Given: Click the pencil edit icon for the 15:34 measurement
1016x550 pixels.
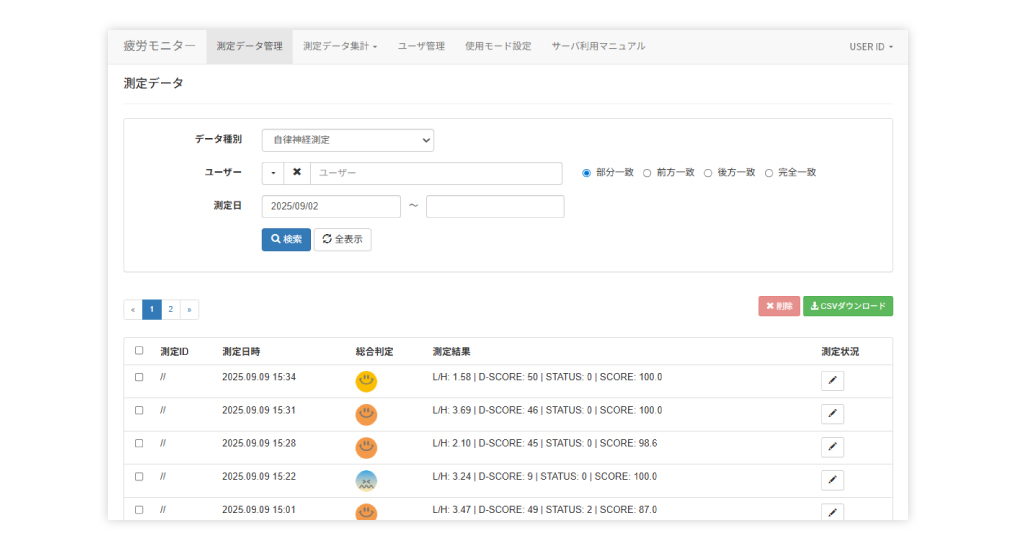Looking at the screenshot, I should pos(832,381).
